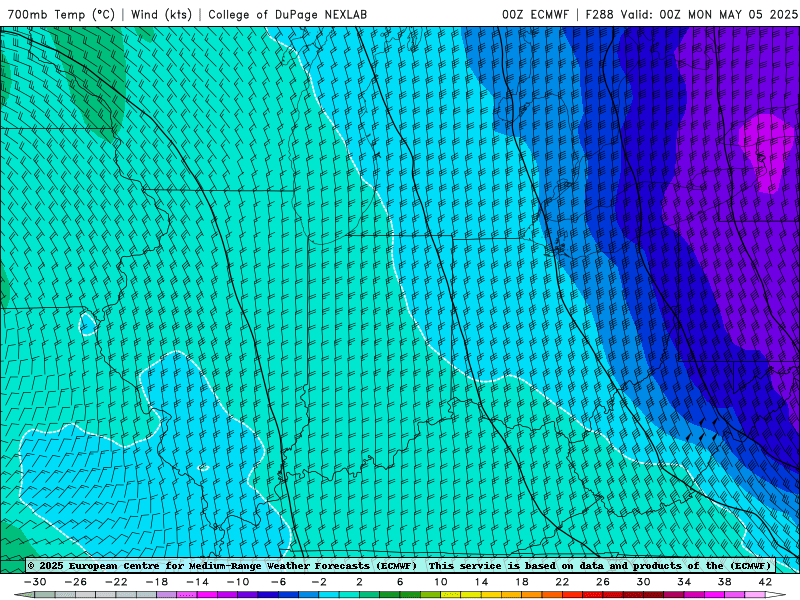Click the red color bar swatch below 26
Screen dimensions: 800x600
pos(613,595)
